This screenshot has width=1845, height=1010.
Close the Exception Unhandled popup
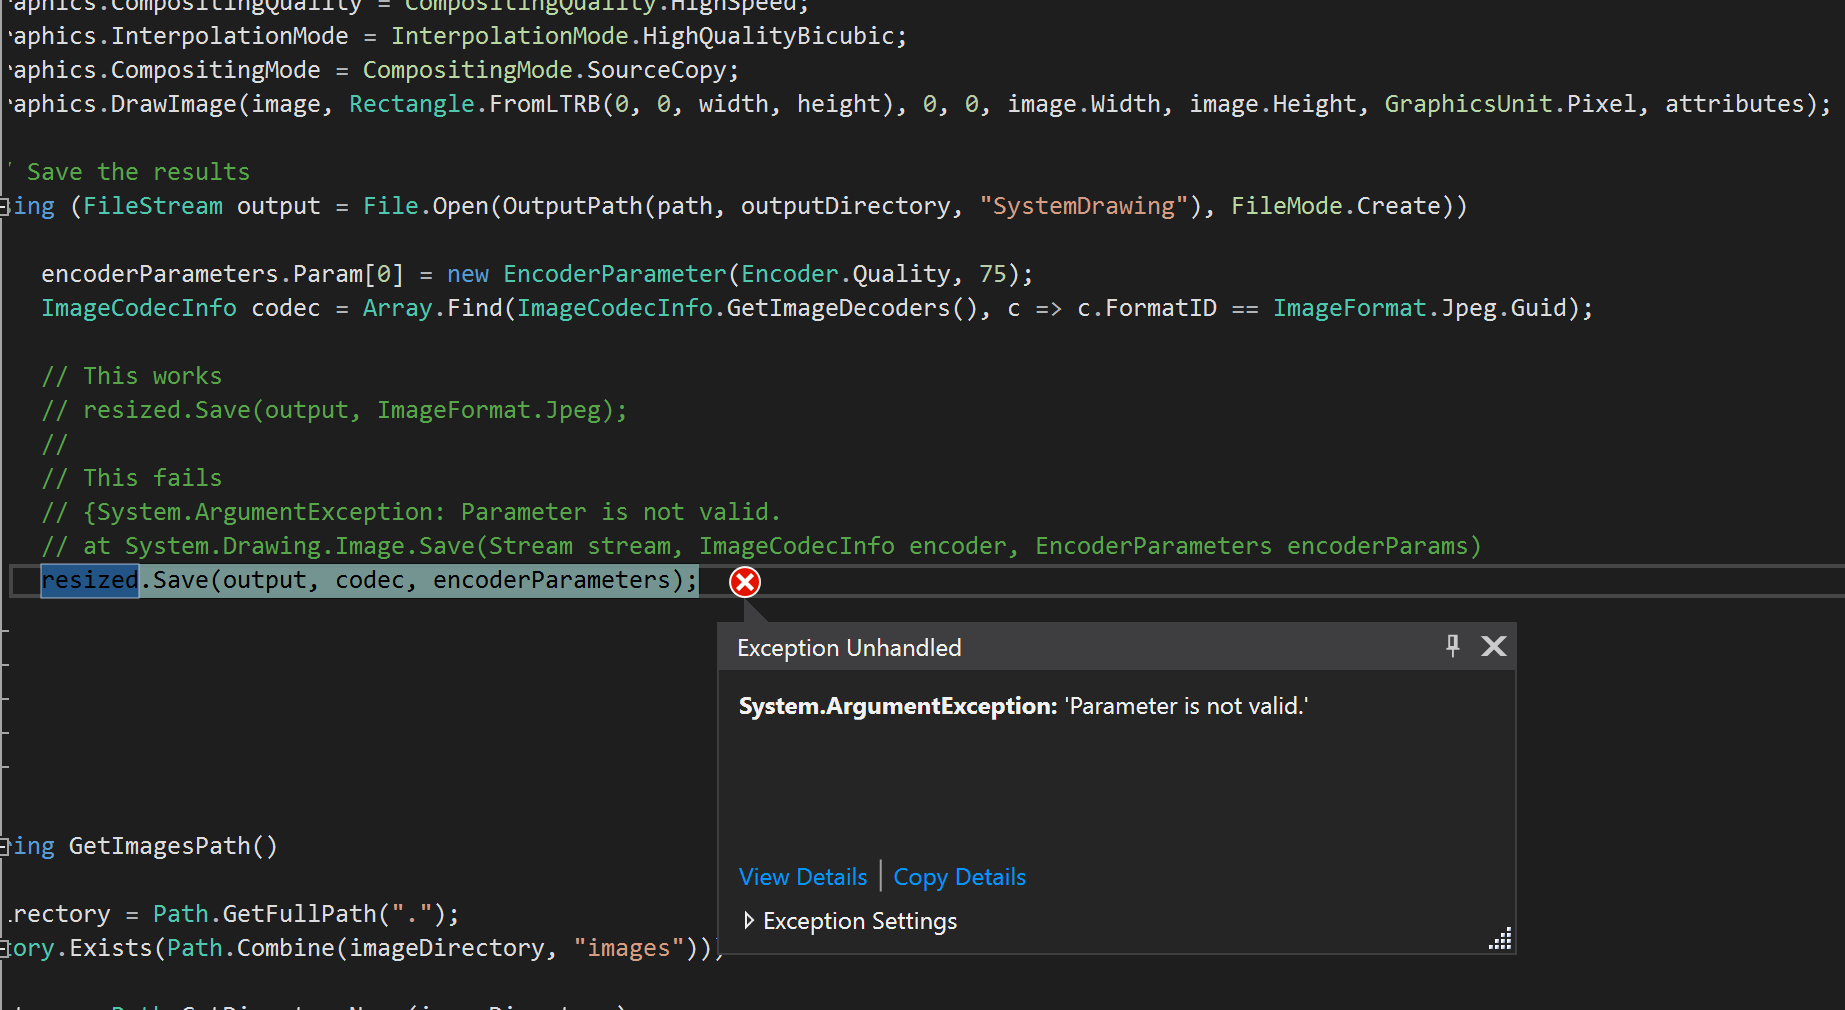click(x=1493, y=646)
